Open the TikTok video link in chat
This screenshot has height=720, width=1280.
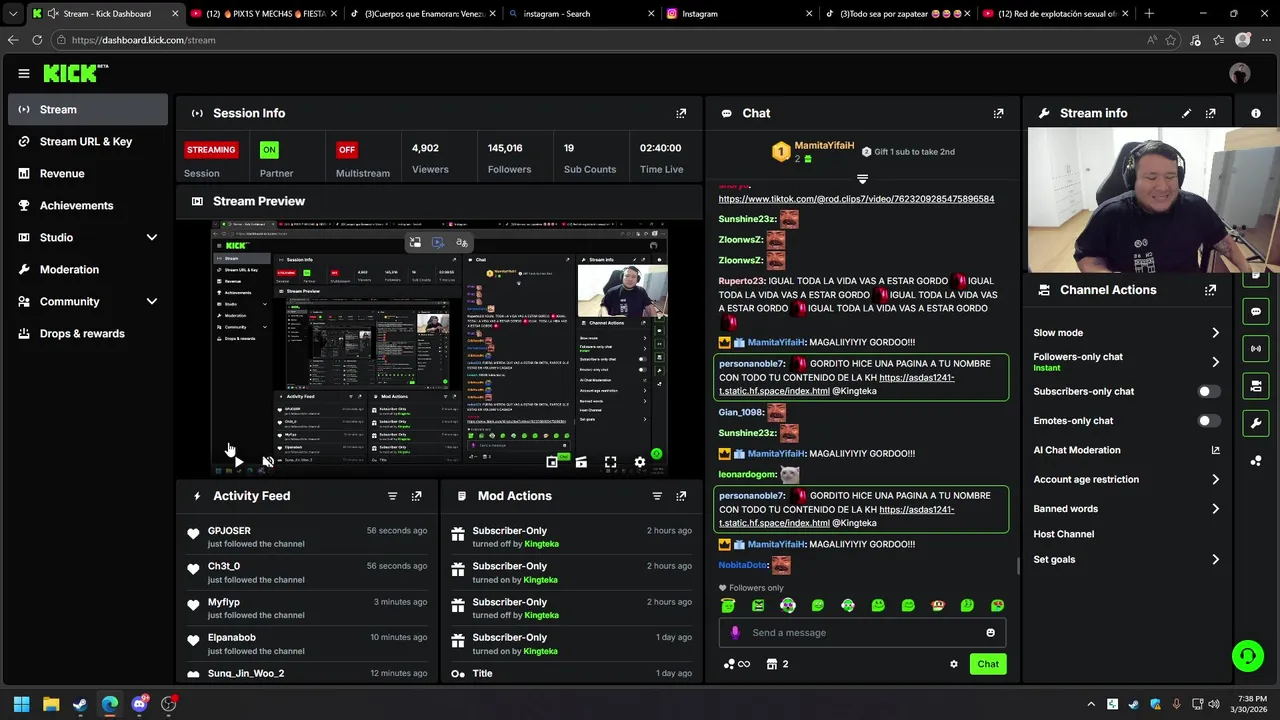coord(856,199)
